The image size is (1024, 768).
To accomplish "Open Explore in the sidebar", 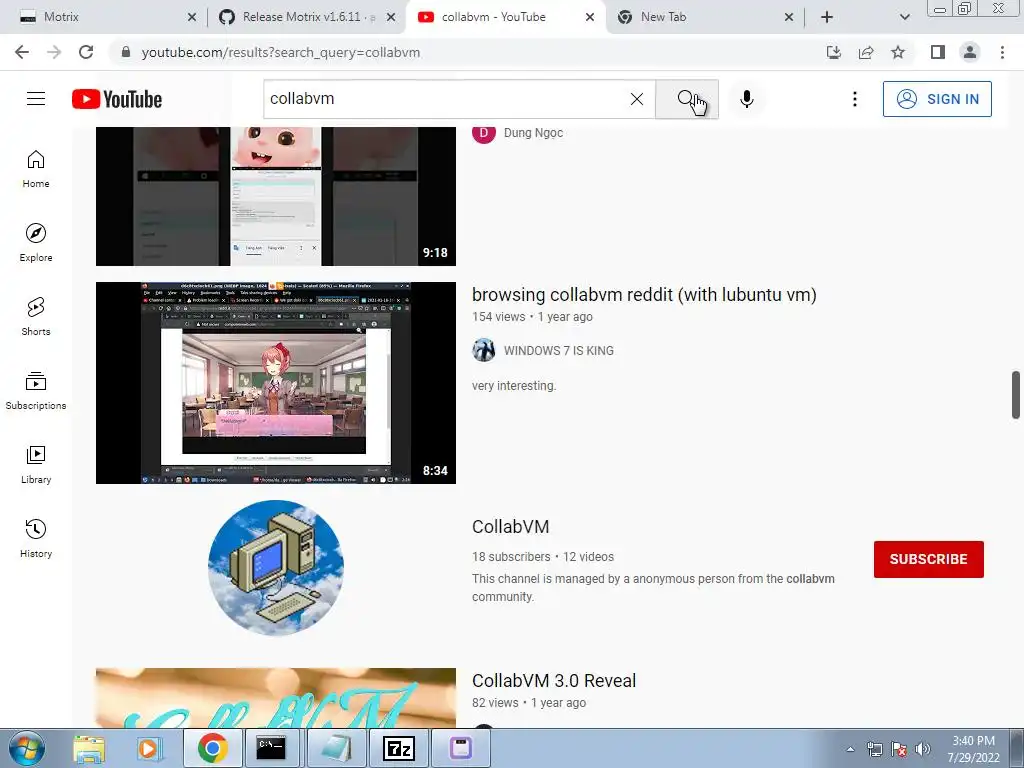I will [36, 243].
